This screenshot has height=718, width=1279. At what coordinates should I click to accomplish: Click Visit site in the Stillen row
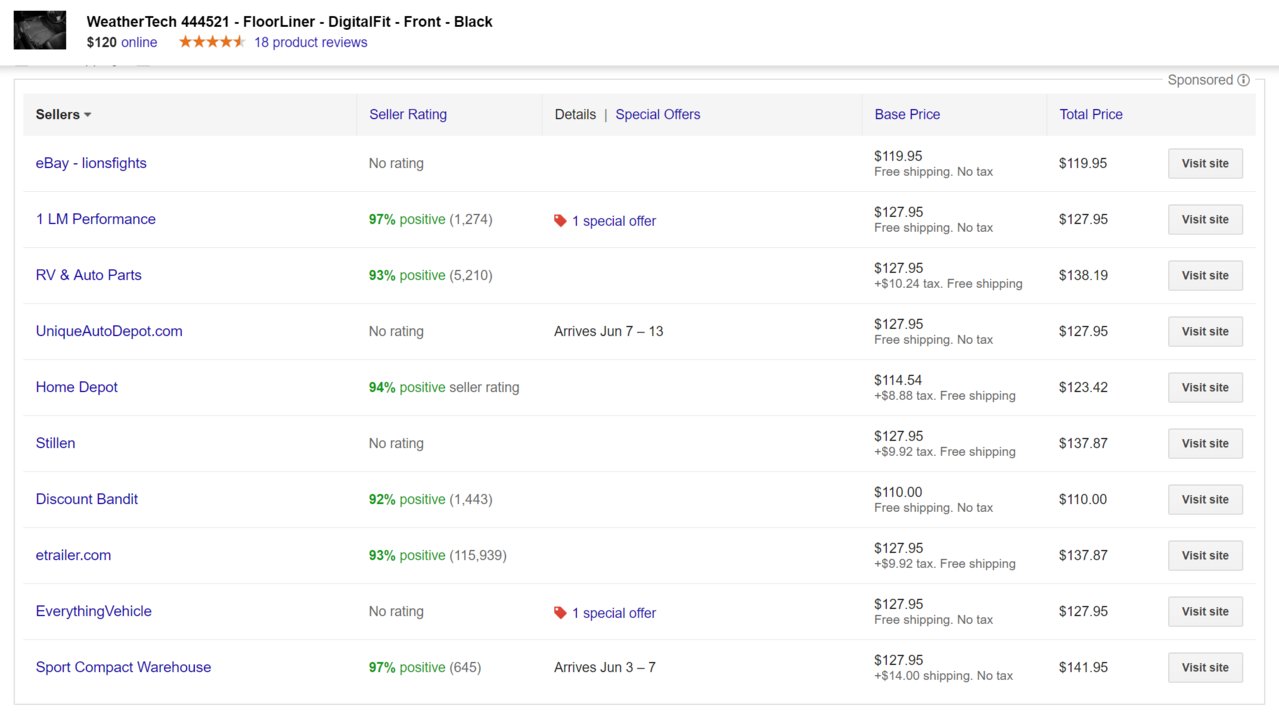(x=1205, y=444)
